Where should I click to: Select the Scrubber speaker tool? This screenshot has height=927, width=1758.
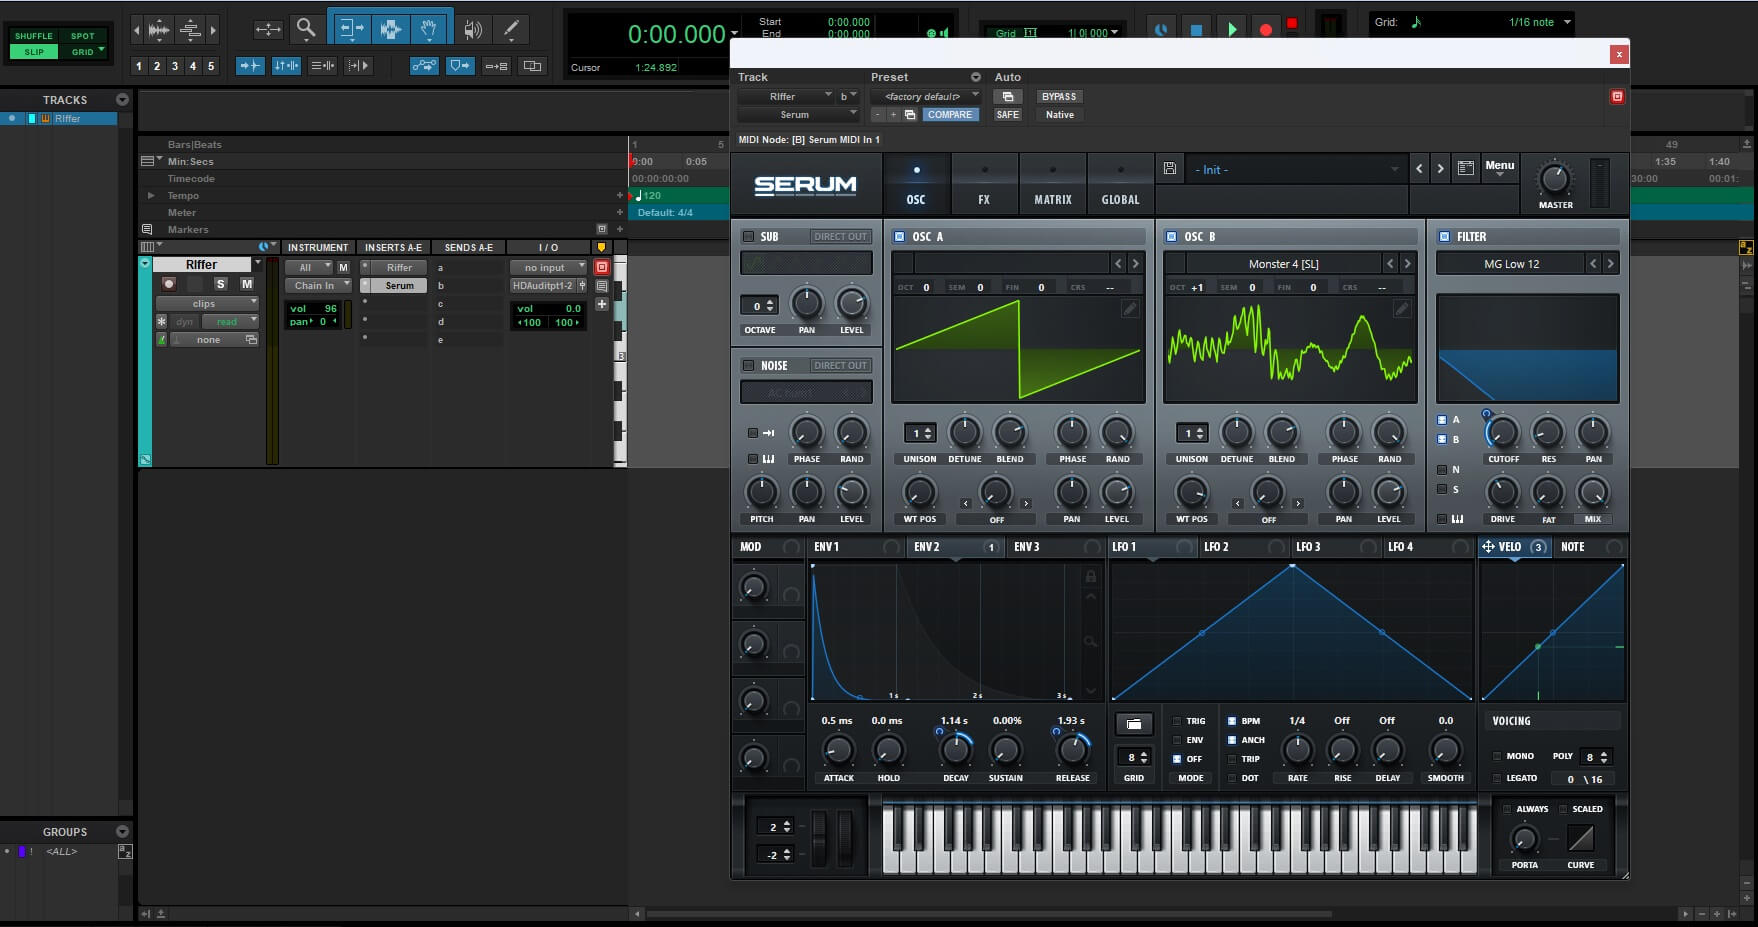point(473,29)
